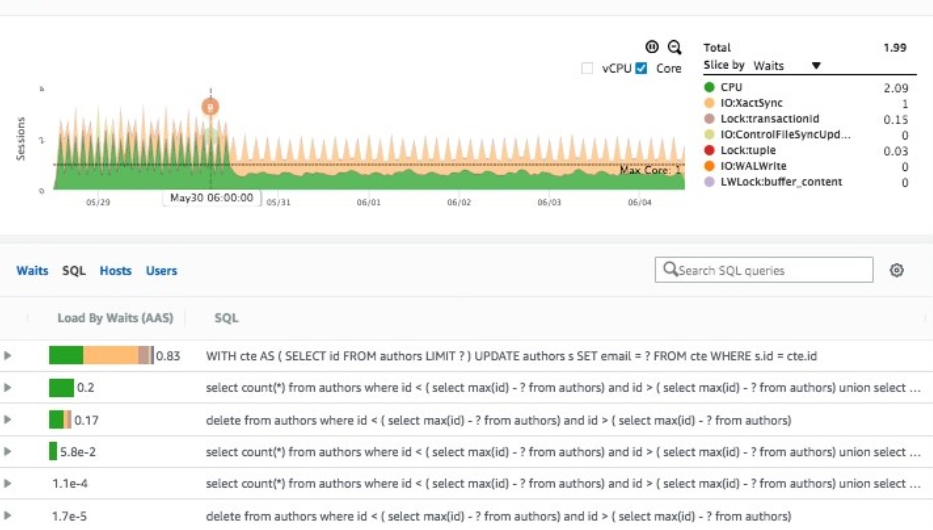
Task: Click the Lock:tuple legend label
Action: (x=748, y=150)
